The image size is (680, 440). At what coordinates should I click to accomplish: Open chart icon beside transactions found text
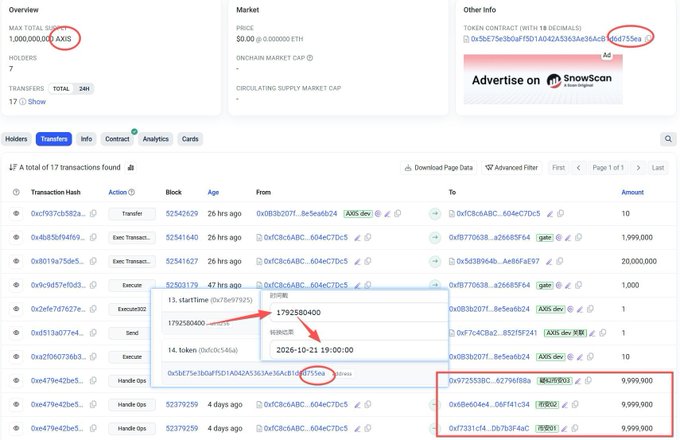[131, 167]
